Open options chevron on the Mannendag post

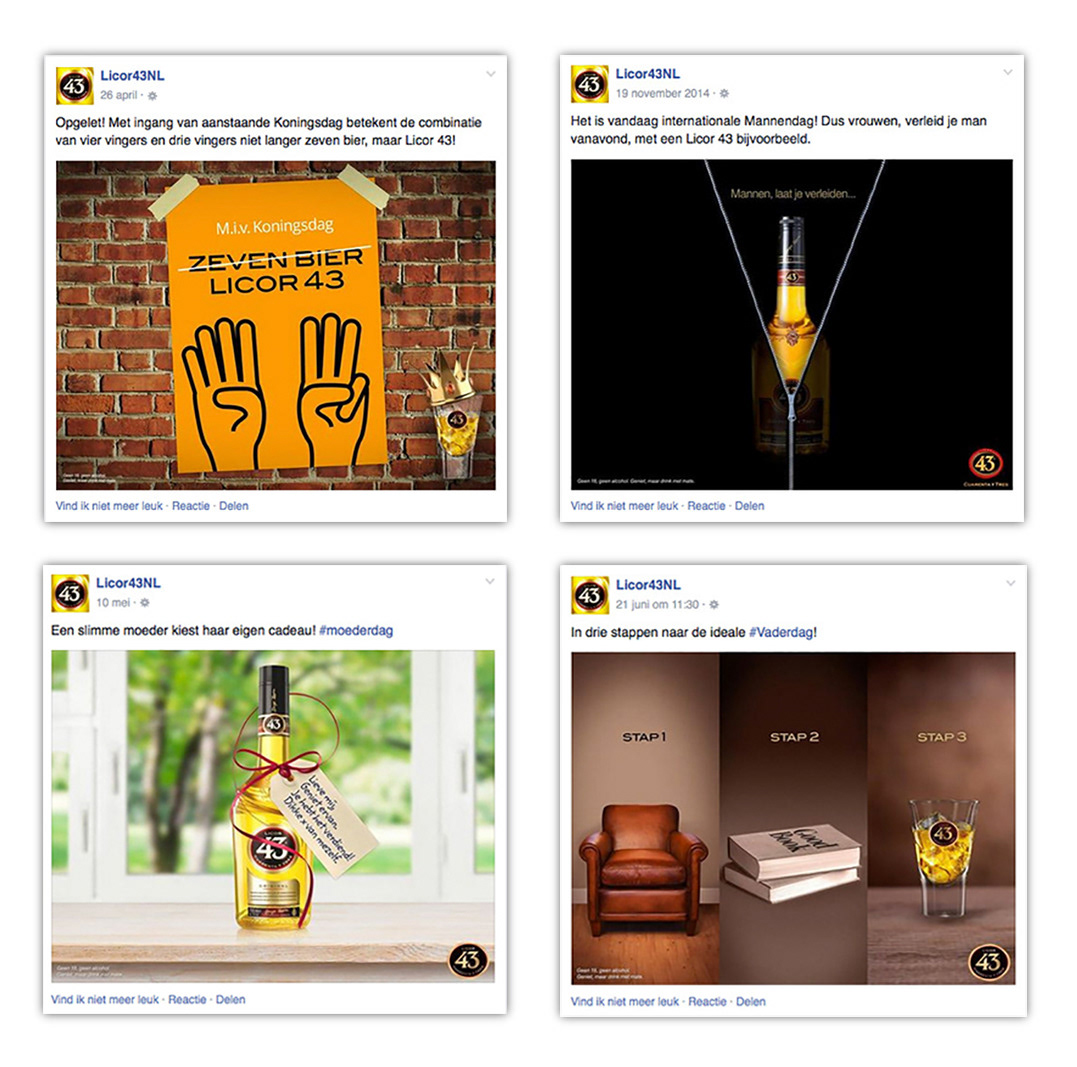[1008, 71]
